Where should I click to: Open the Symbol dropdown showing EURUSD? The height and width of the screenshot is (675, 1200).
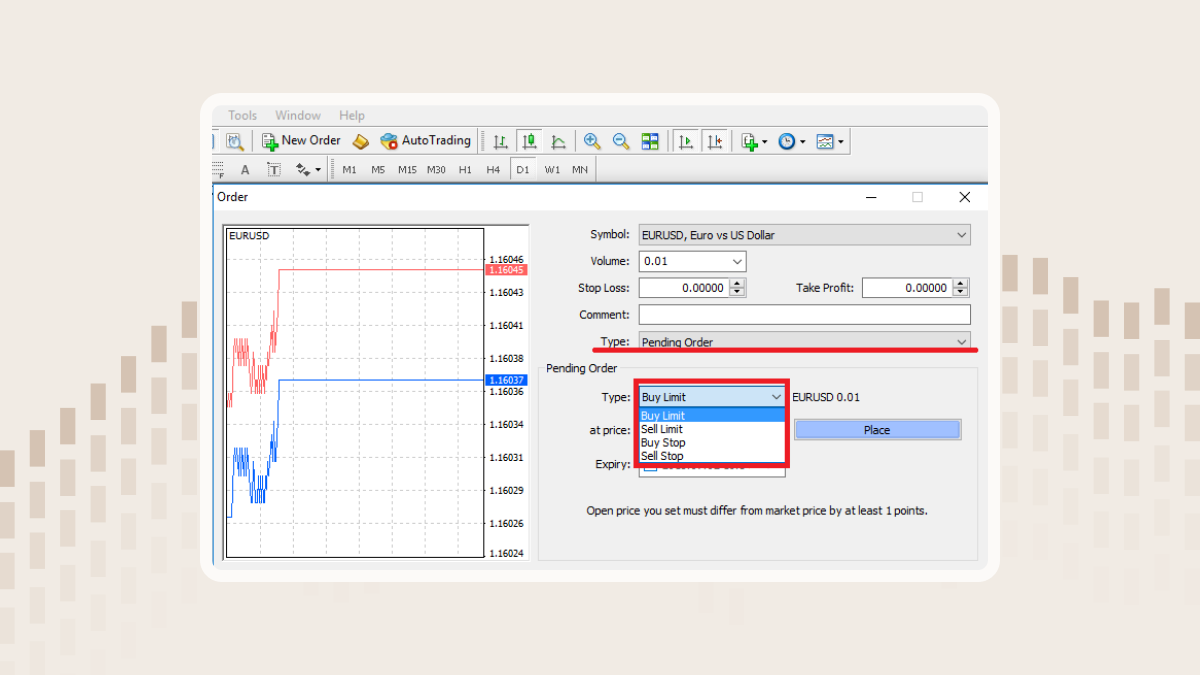[804, 235]
